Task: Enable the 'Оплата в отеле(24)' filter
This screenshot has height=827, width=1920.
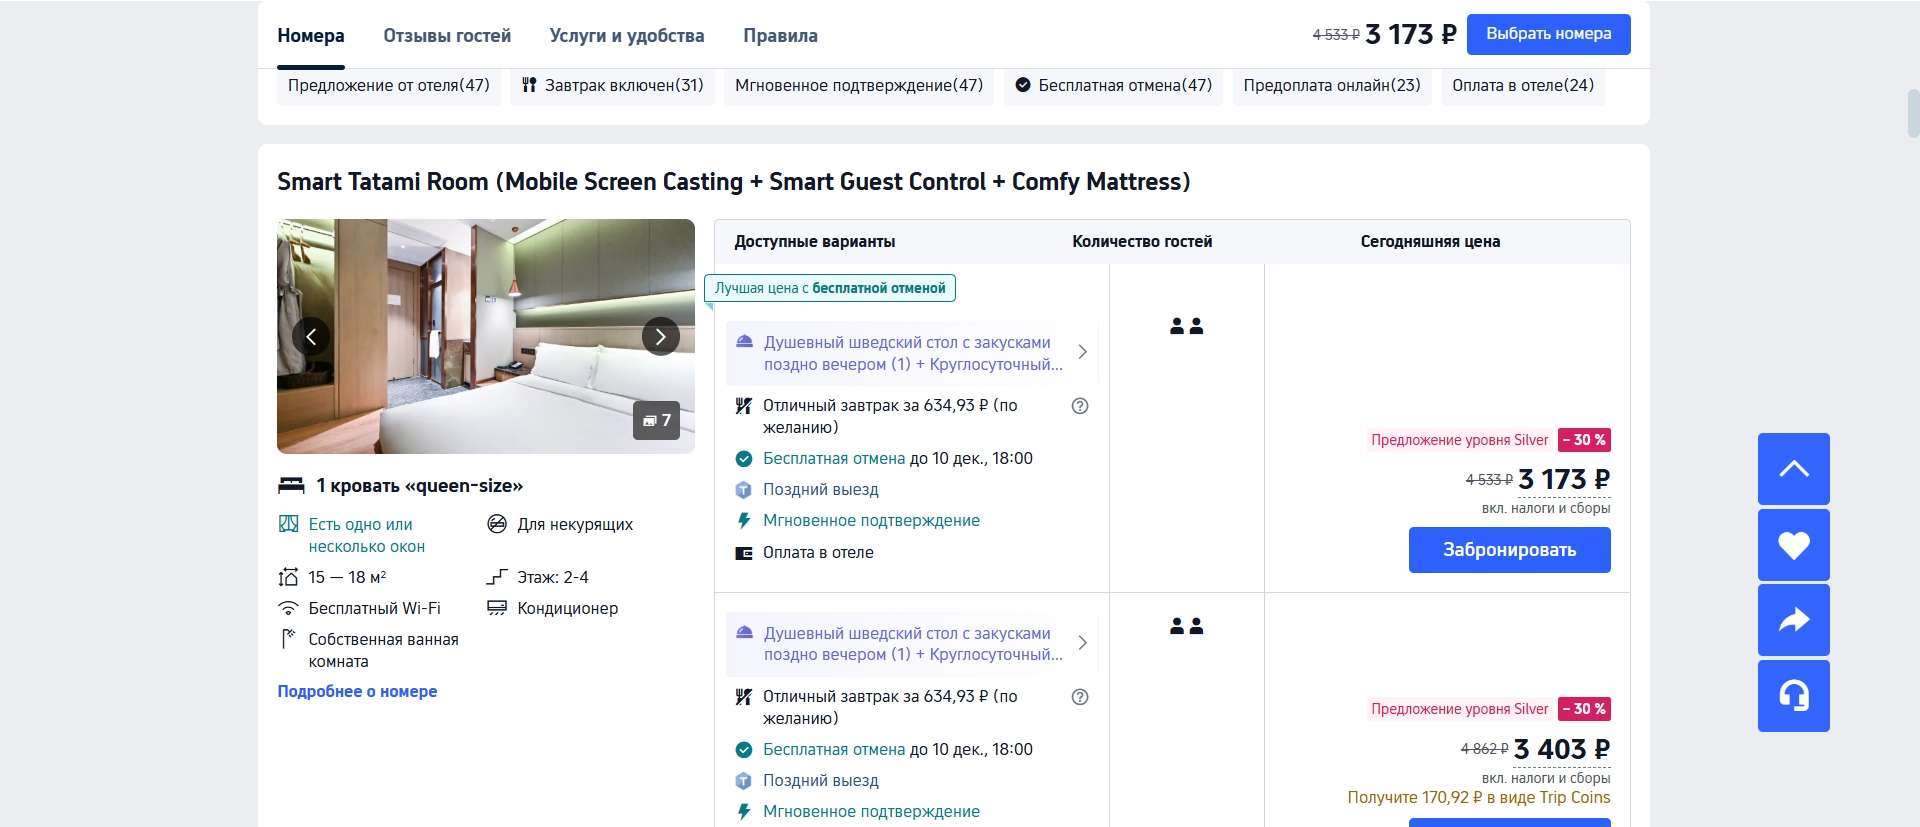Action: click(1522, 86)
